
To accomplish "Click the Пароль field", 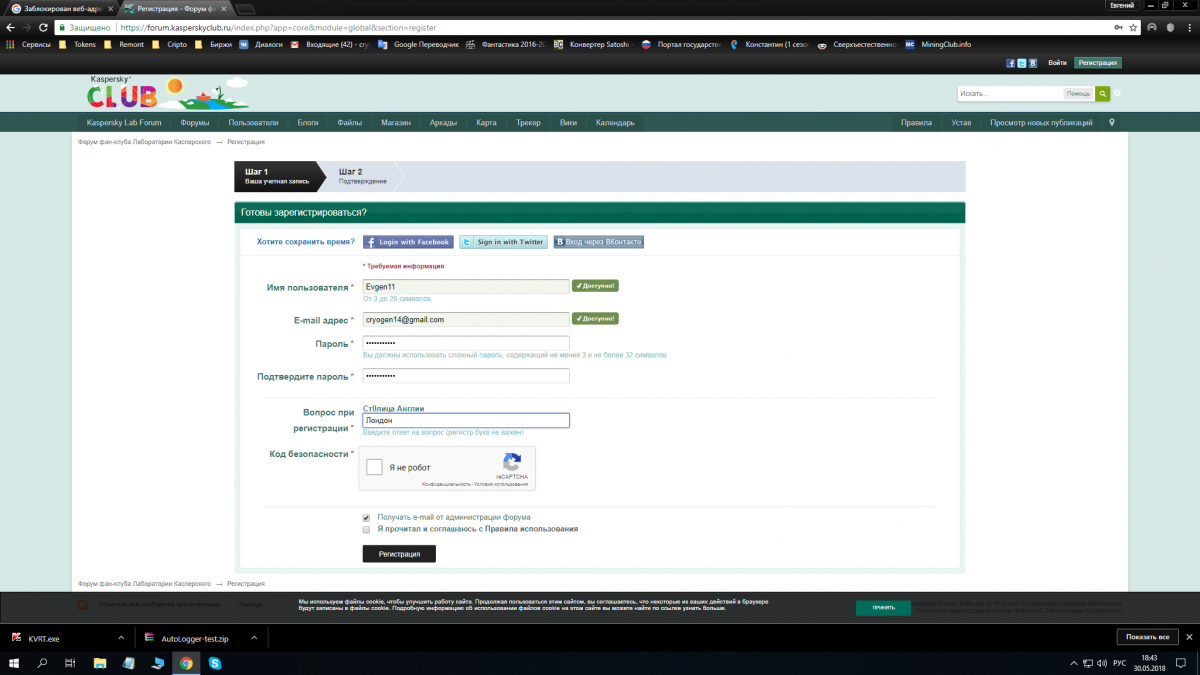I will pyautogui.click(x=466, y=343).
